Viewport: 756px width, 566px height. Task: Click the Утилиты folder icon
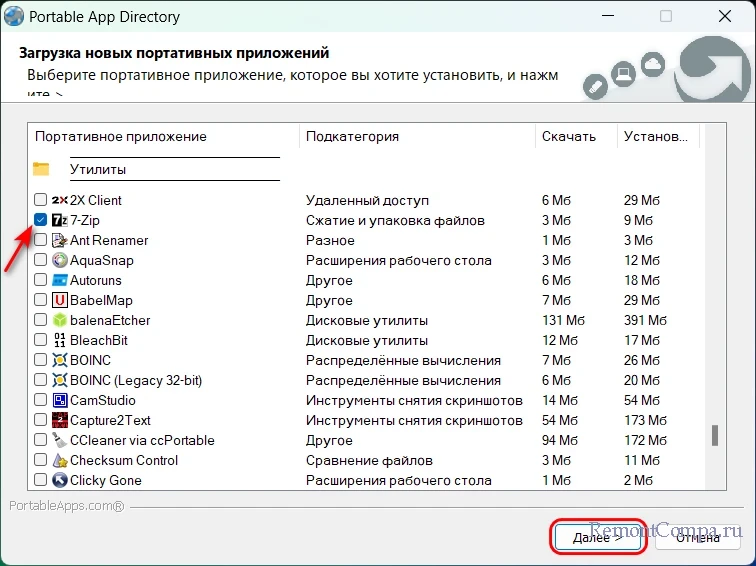click(x=41, y=169)
